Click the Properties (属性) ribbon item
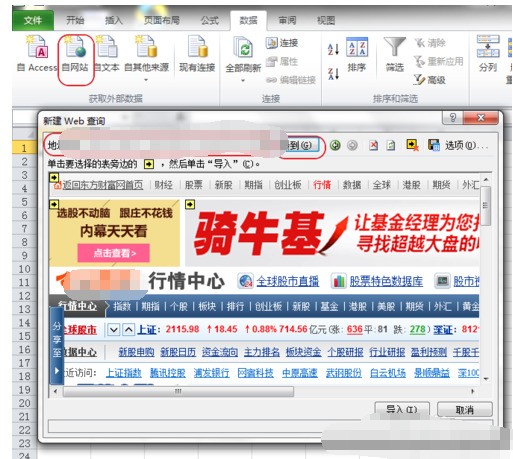513x459 pixels. pos(282,61)
